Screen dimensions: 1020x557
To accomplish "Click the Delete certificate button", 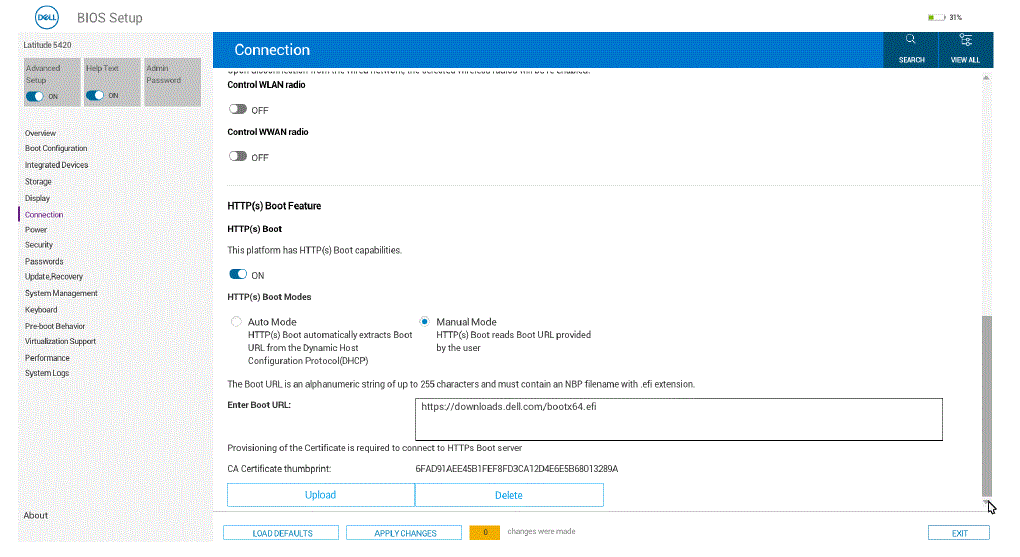I will (x=509, y=495).
